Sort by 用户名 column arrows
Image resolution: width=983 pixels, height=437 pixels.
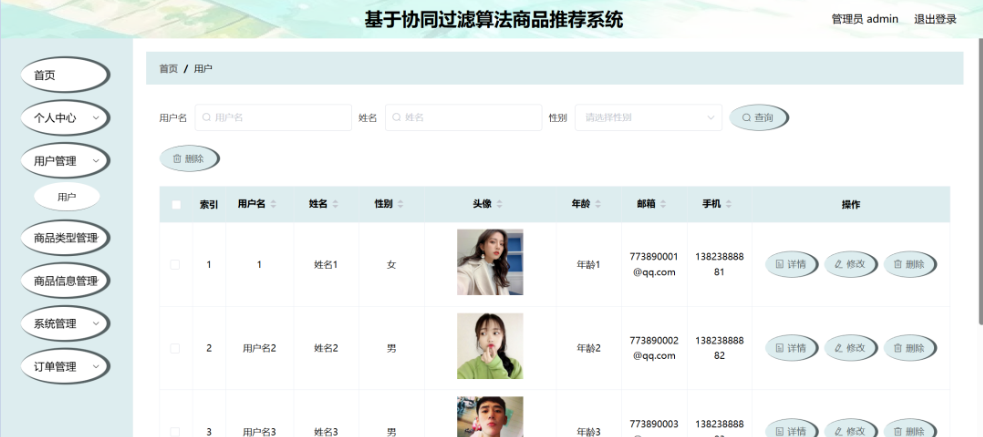click(x=273, y=204)
